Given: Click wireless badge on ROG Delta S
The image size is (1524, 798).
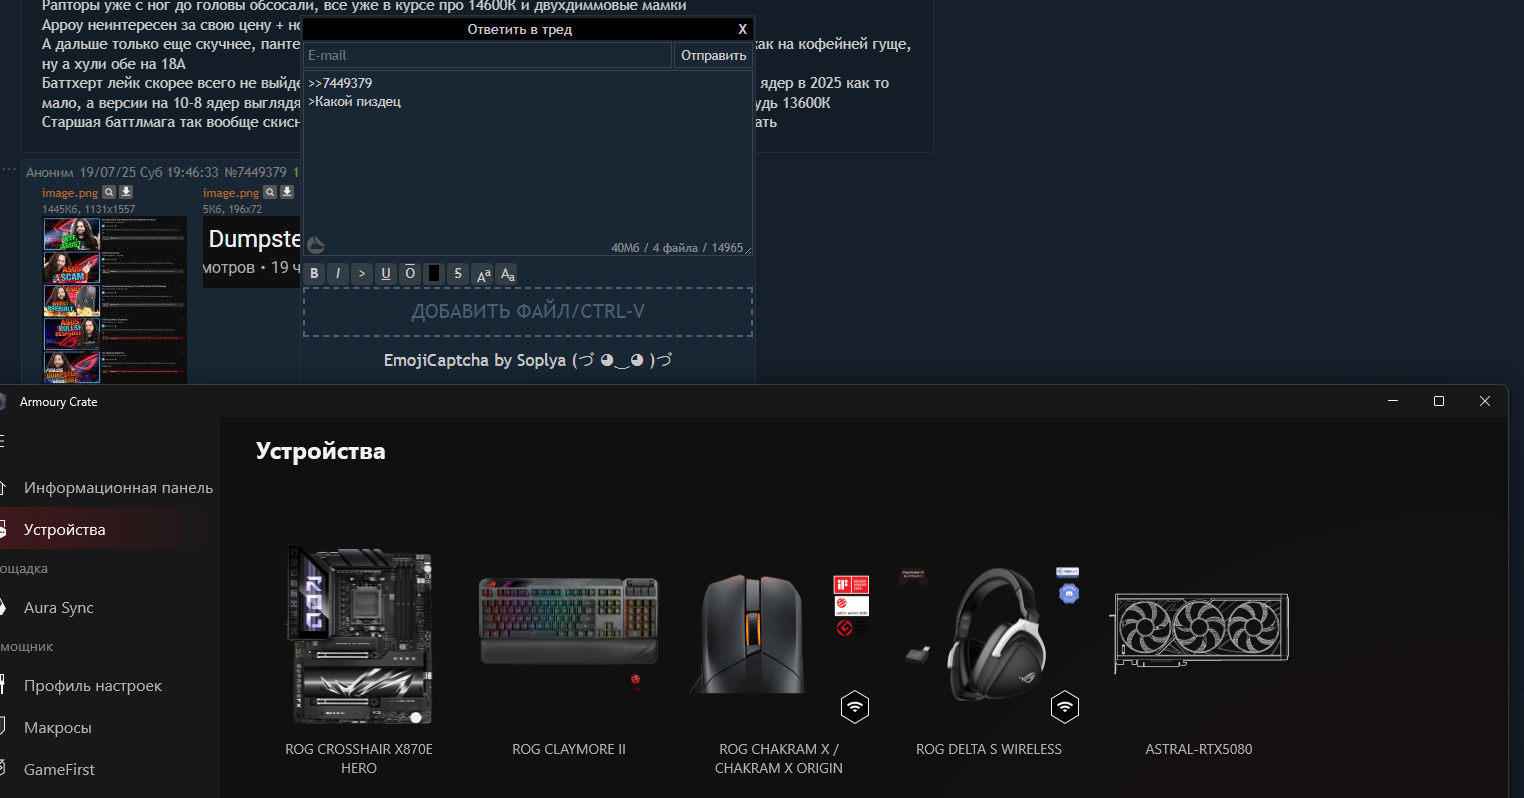Looking at the screenshot, I should click(x=1065, y=707).
